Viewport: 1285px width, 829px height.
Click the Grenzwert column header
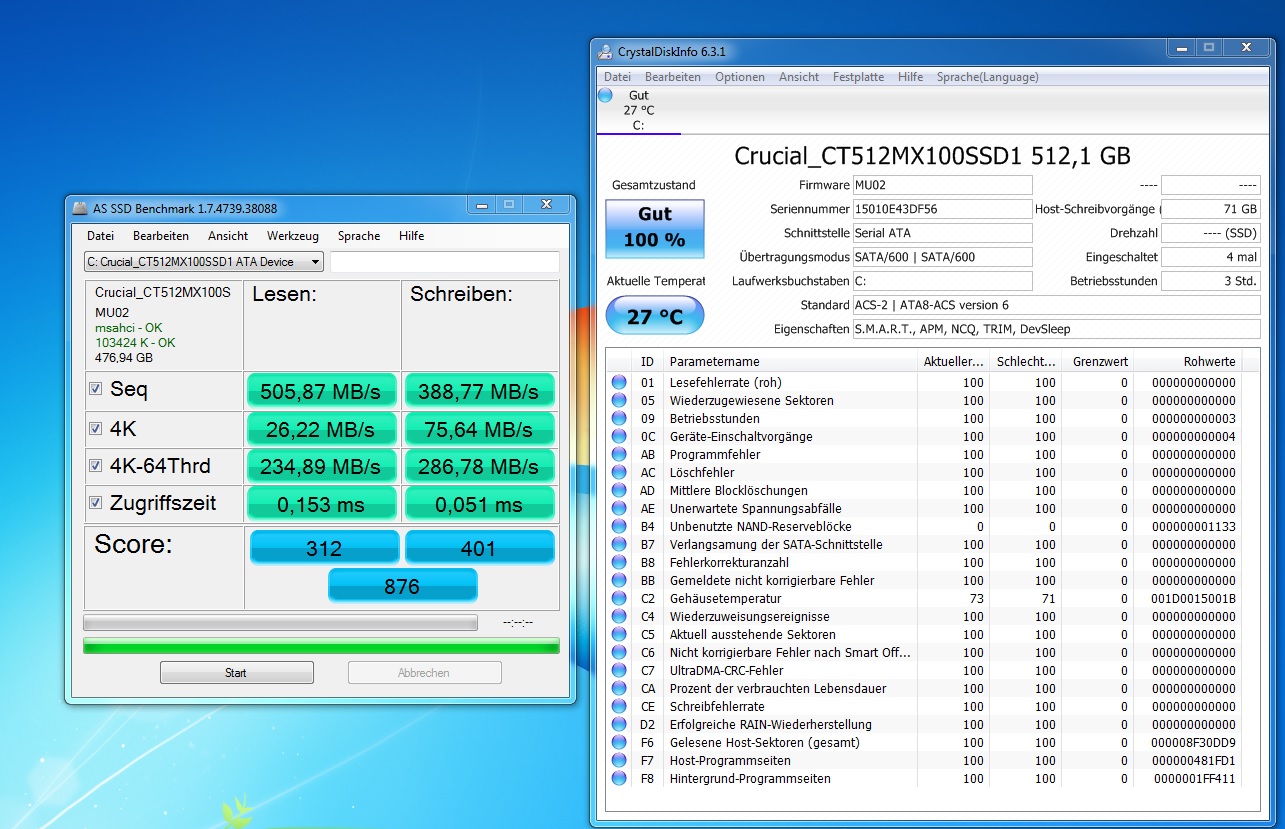pos(1097,361)
